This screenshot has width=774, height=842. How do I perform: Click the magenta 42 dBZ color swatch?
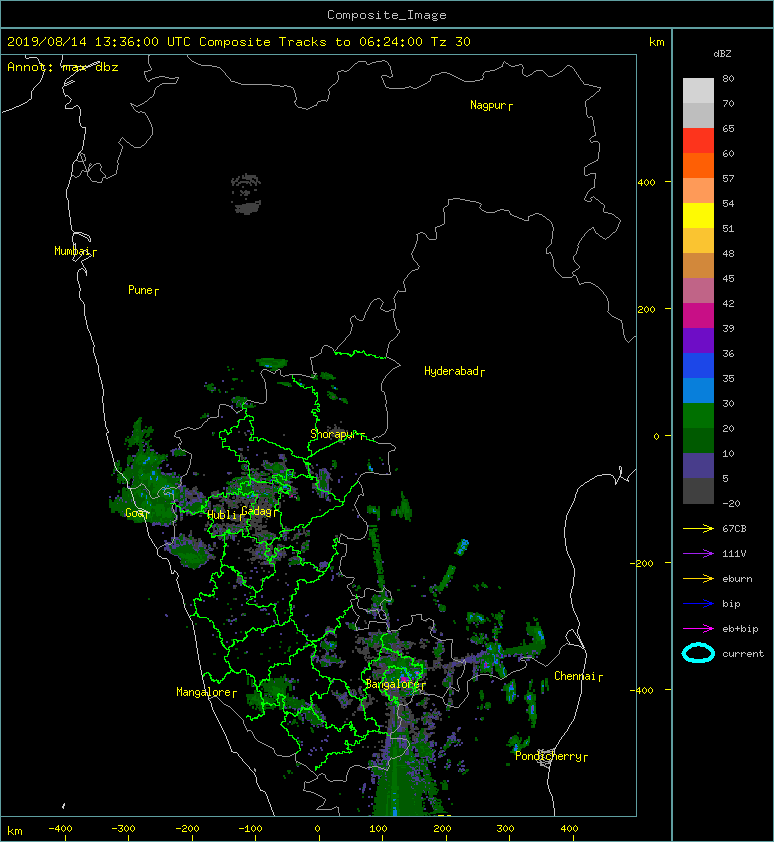698,315
